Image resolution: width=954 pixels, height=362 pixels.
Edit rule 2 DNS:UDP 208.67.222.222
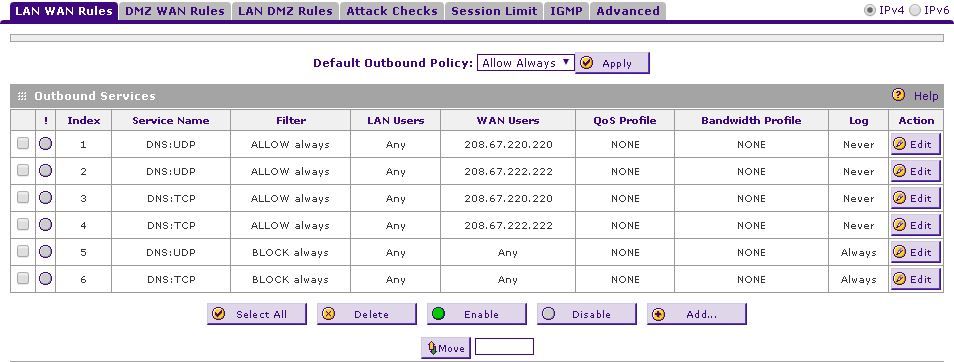pyautogui.click(x=915, y=171)
